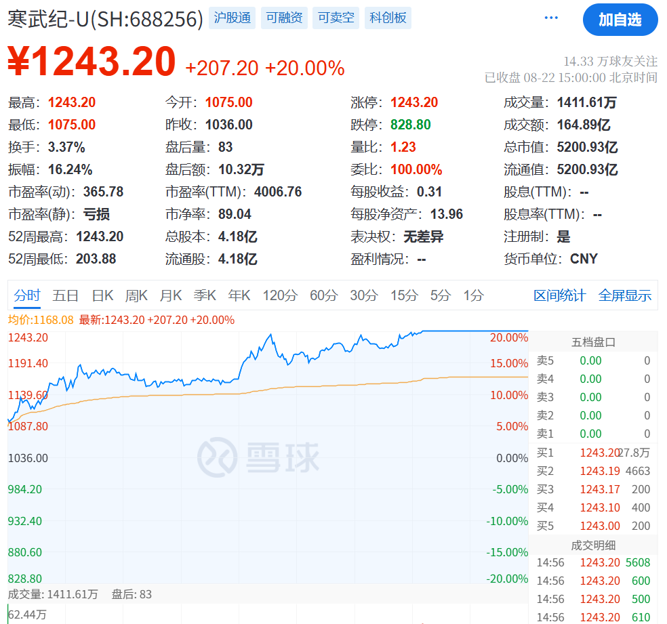Select the 卖5 order book row
The width and height of the screenshot is (667, 624).
pyautogui.click(x=593, y=361)
